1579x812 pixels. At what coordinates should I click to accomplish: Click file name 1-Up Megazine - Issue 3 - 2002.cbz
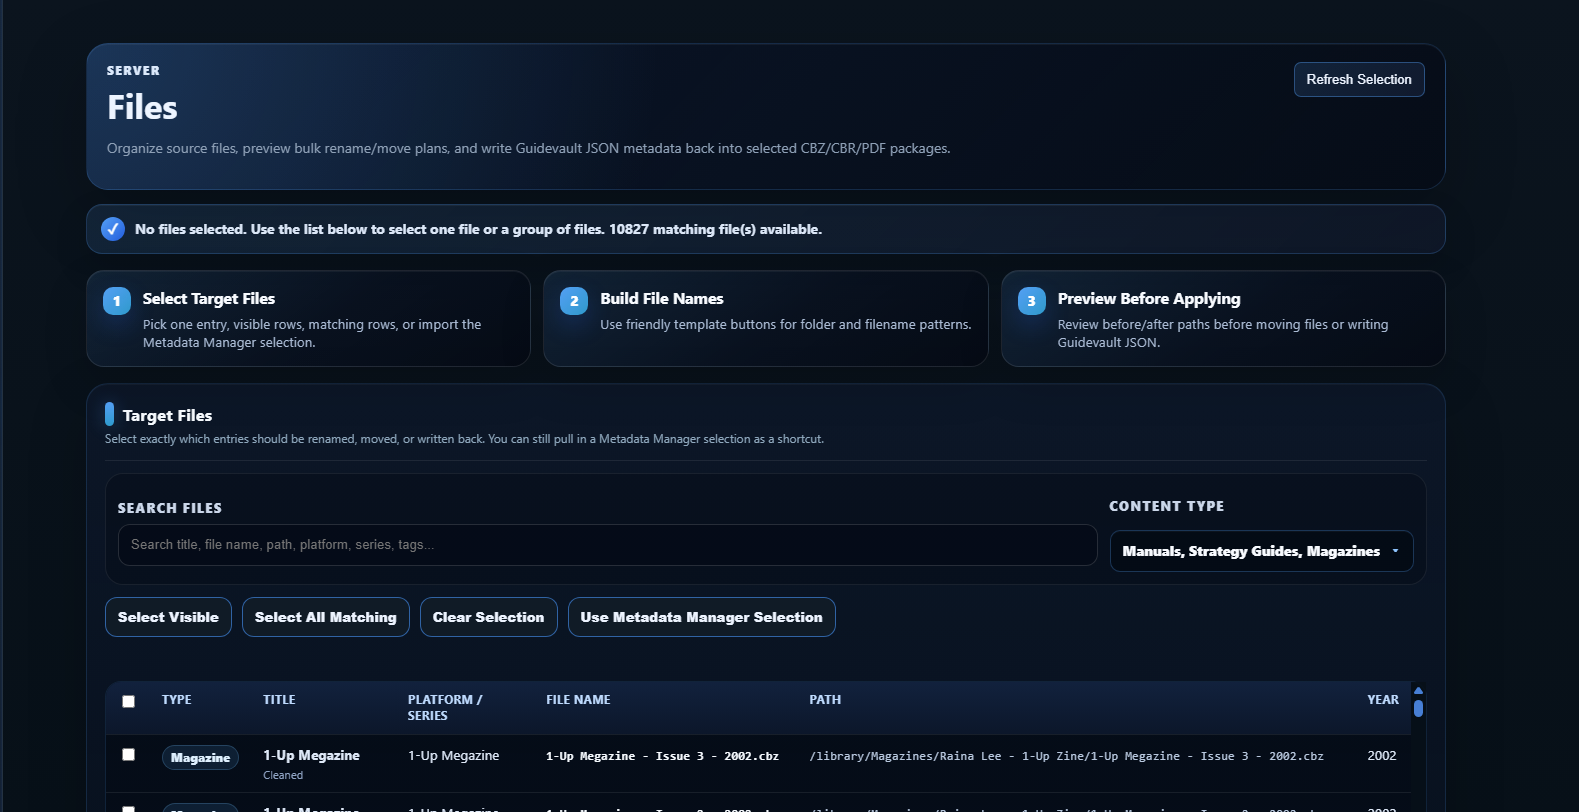click(x=662, y=756)
